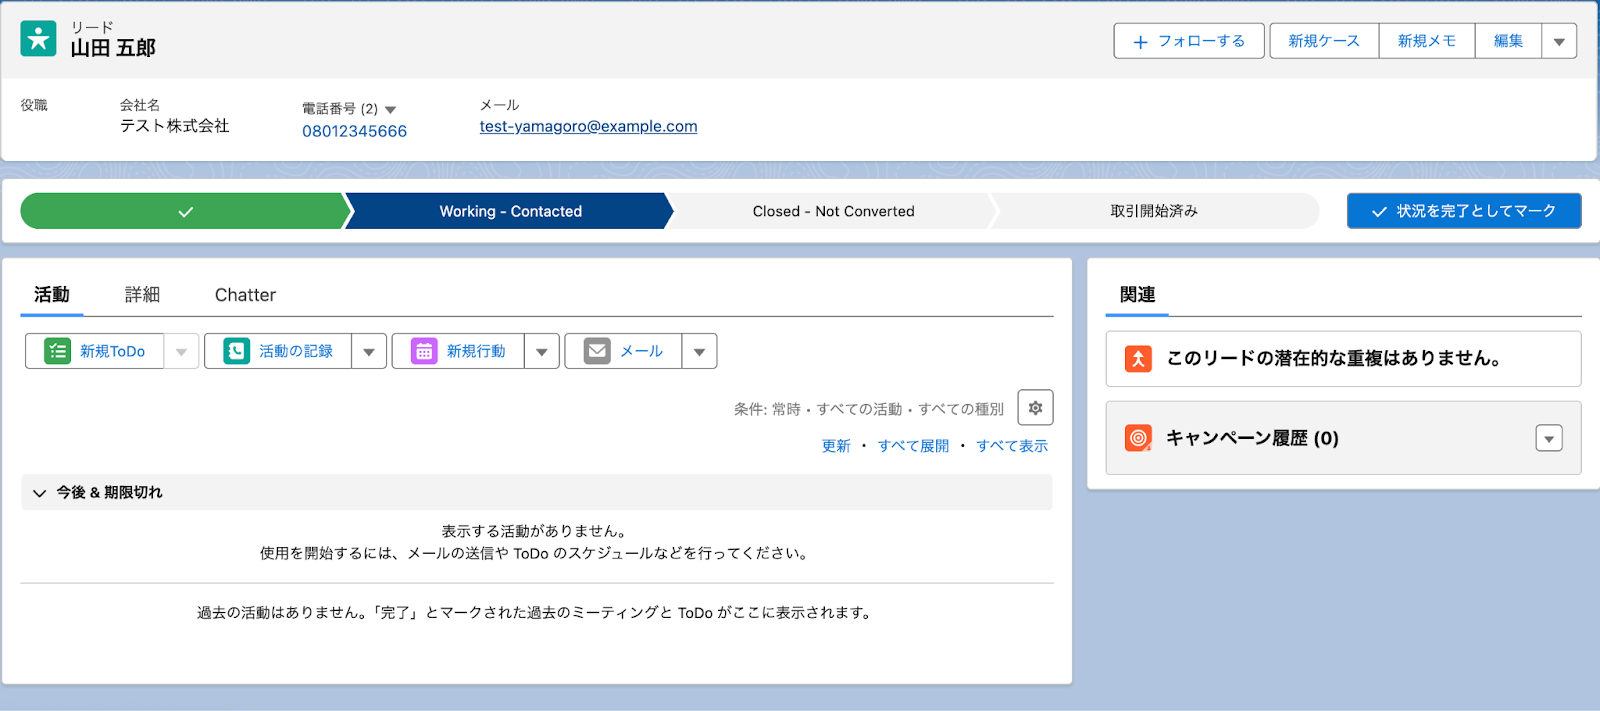Click the duplicate notice このリードの潜在的な重複はありません。
This screenshot has width=1600, height=711.
(x=1334, y=358)
